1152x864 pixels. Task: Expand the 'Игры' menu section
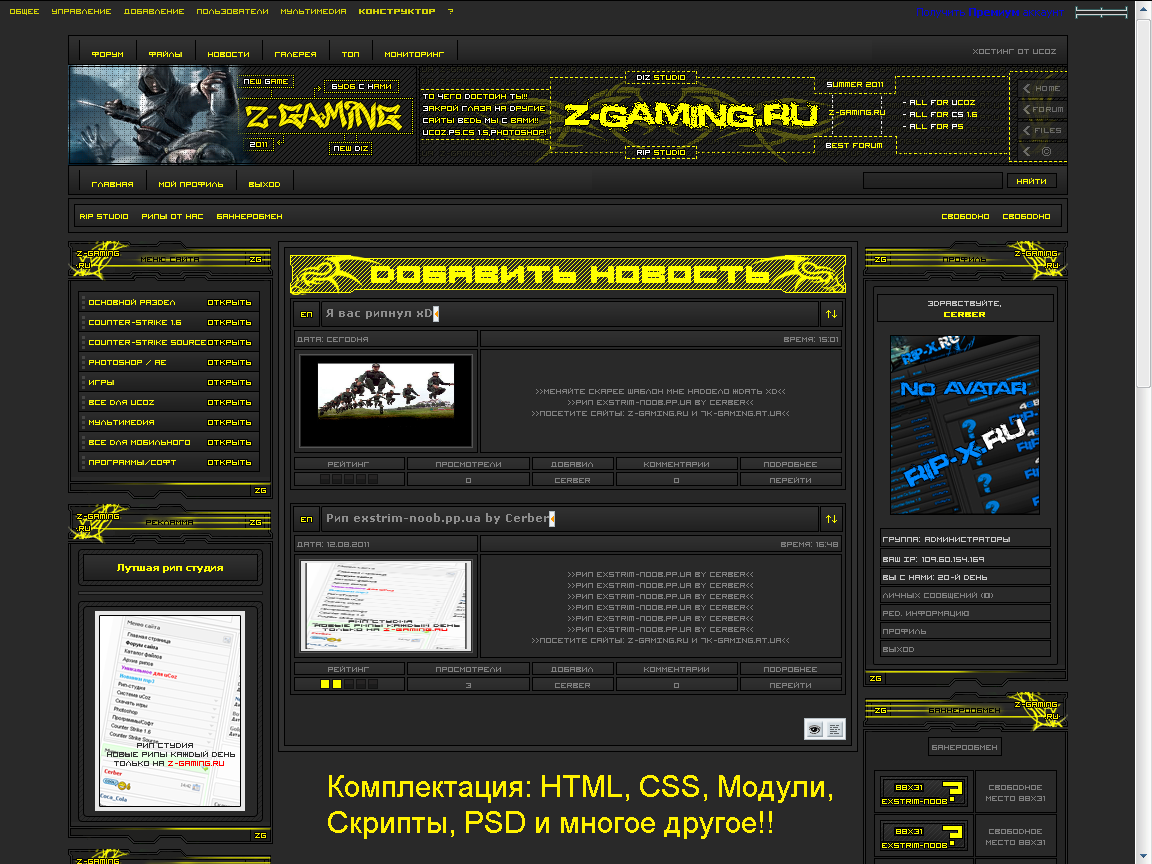(229, 382)
